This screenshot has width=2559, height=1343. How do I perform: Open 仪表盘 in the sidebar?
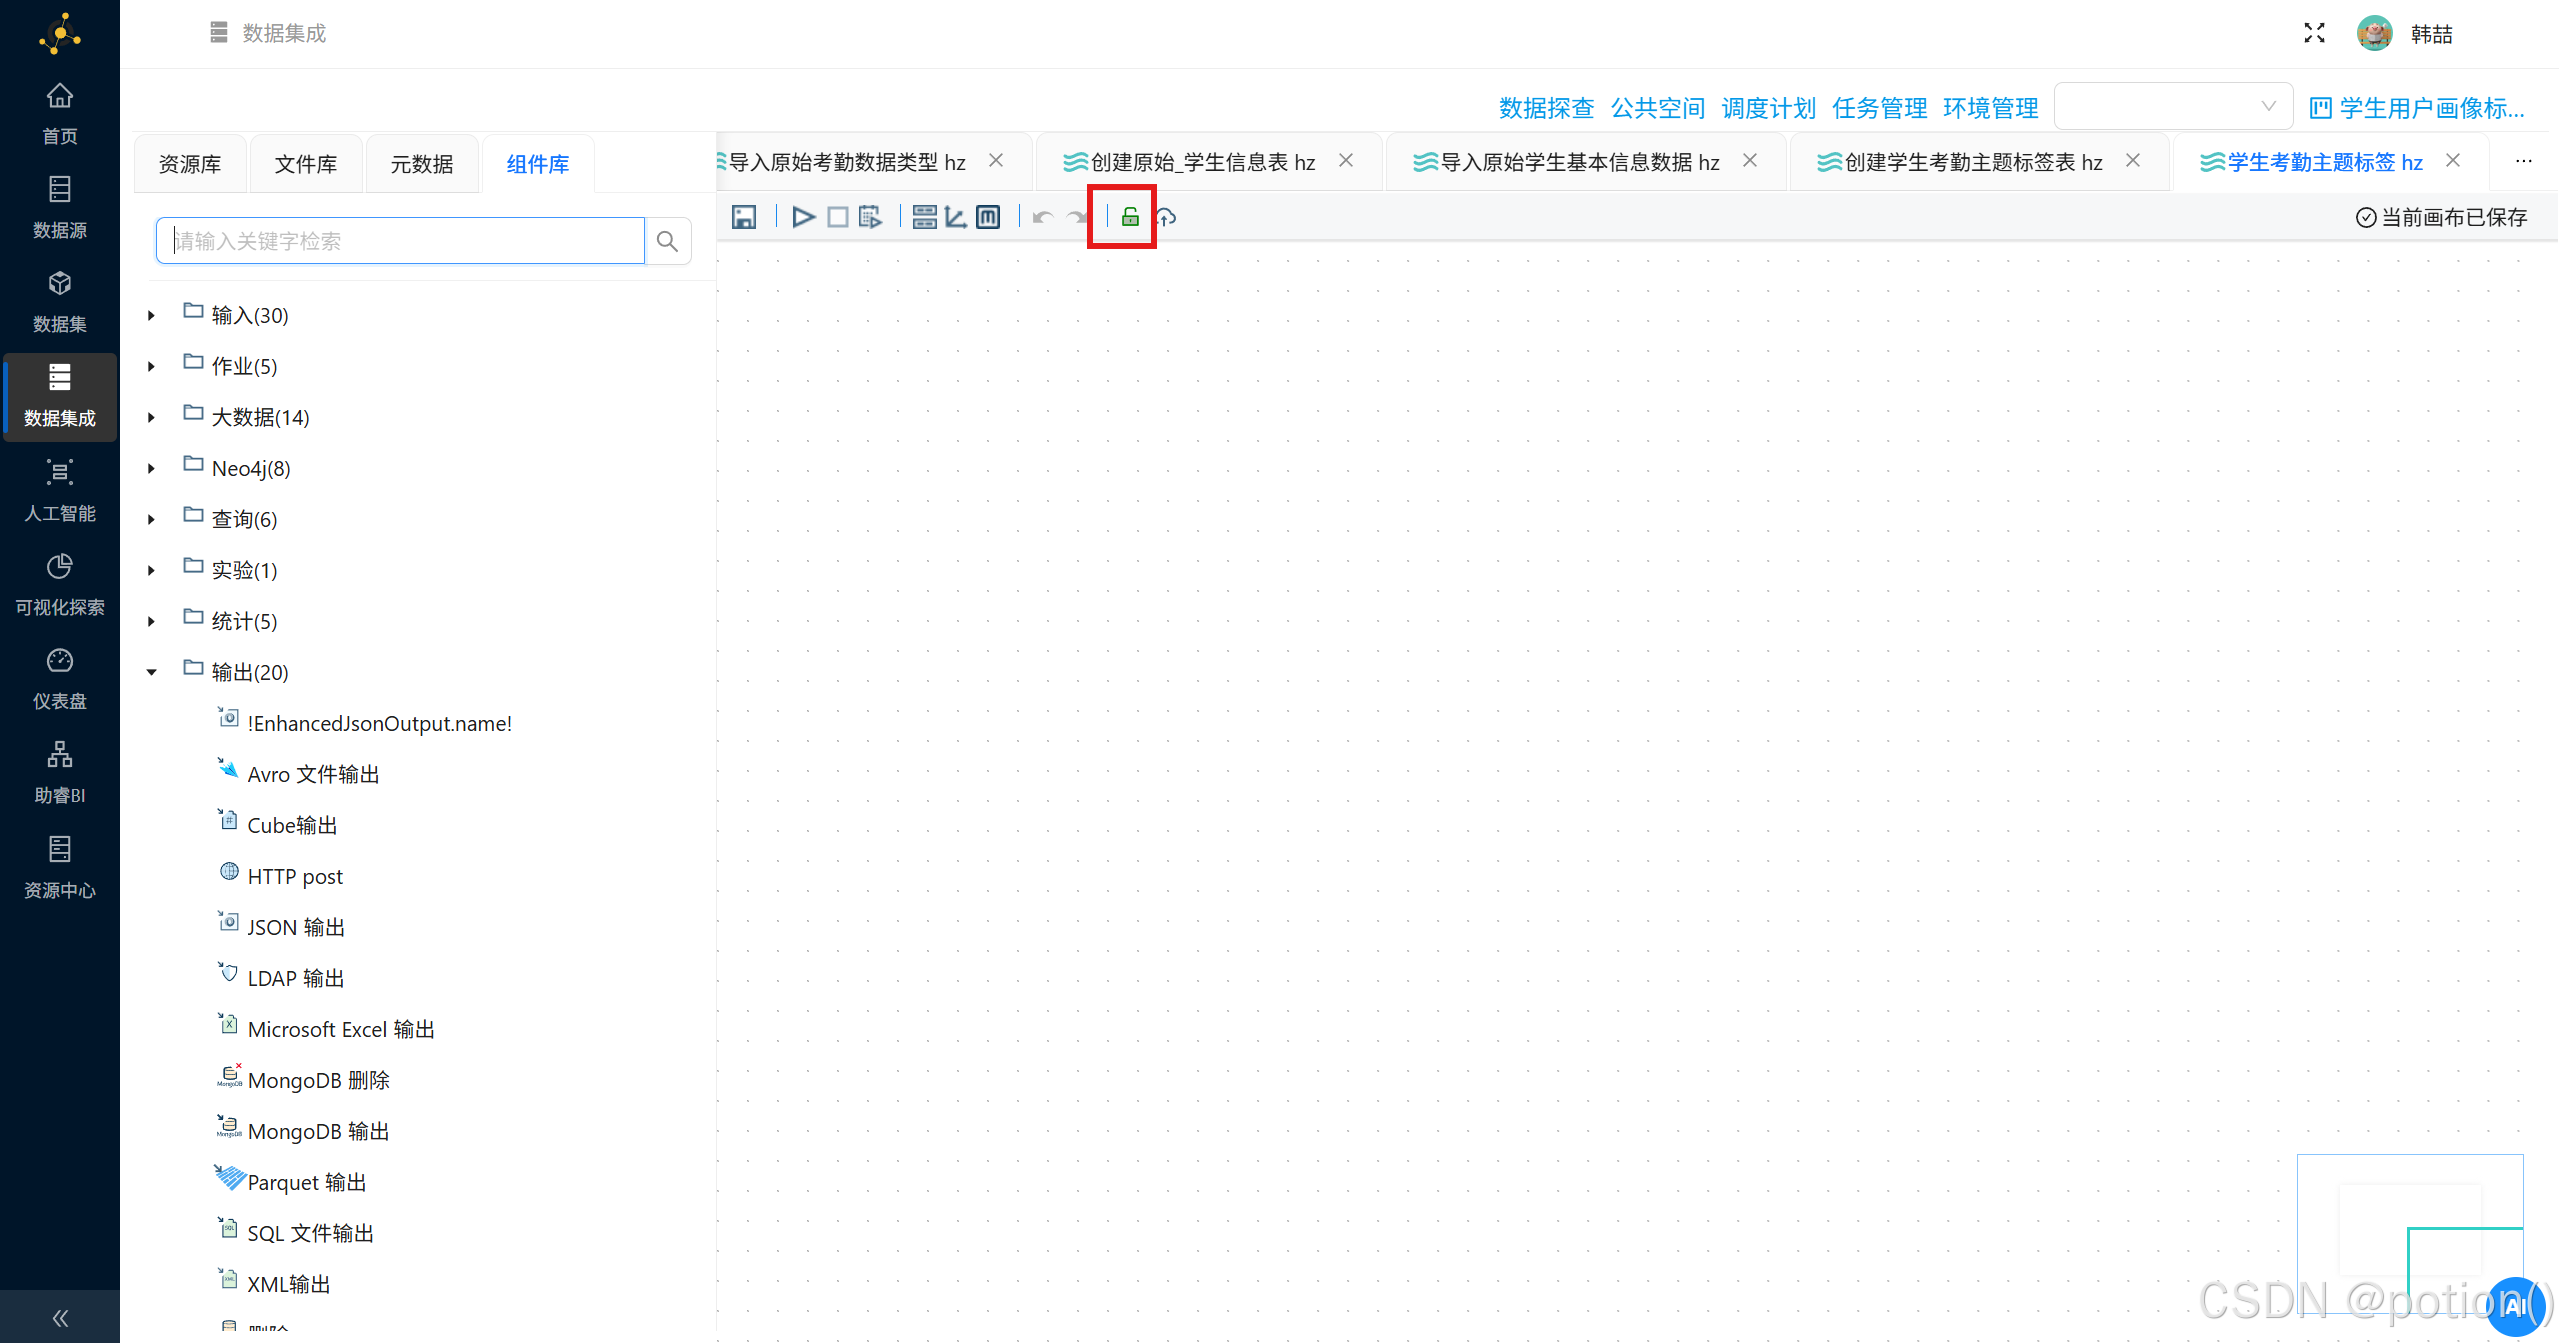[60, 679]
